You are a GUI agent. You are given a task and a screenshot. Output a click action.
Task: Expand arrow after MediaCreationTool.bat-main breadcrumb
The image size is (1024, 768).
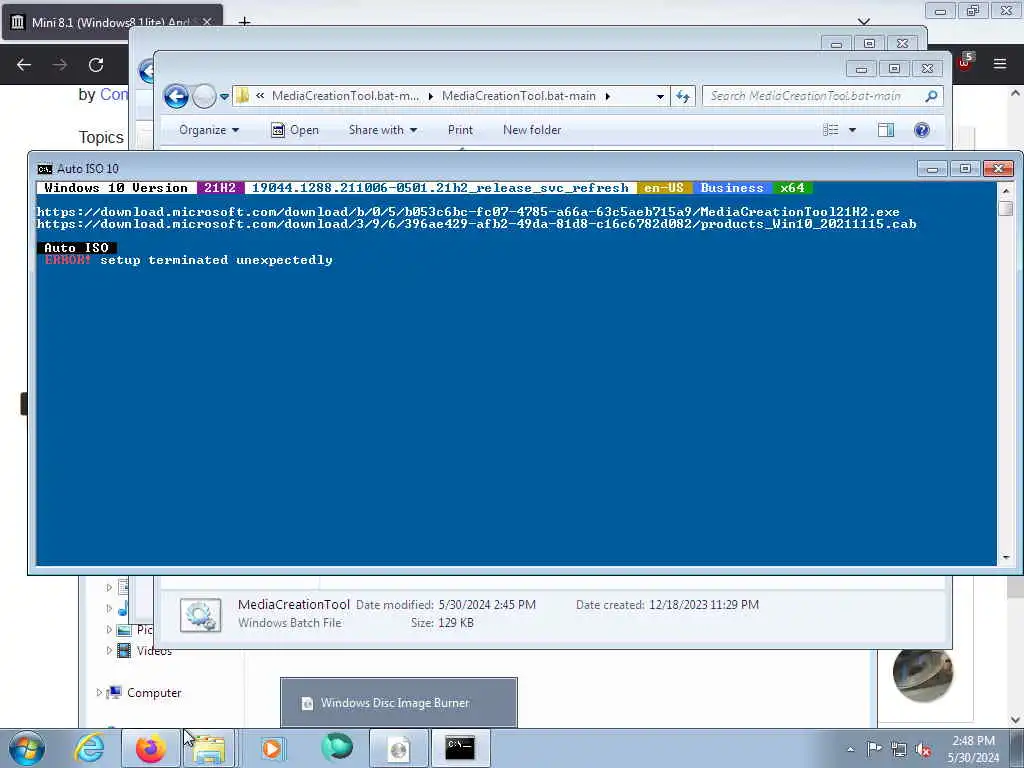(x=607, y=96)
